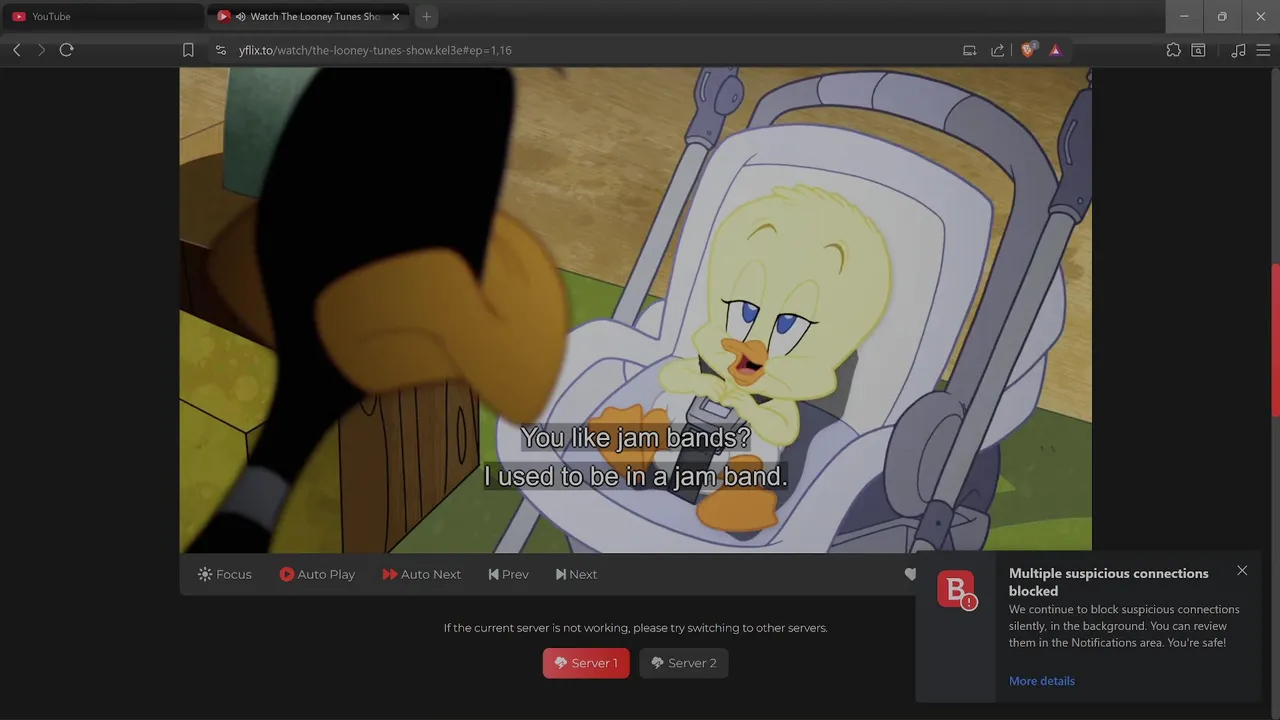1280x720 pixels.
Task: Click the page vertical scrollbar thumb
Action: coord(1275,340)
